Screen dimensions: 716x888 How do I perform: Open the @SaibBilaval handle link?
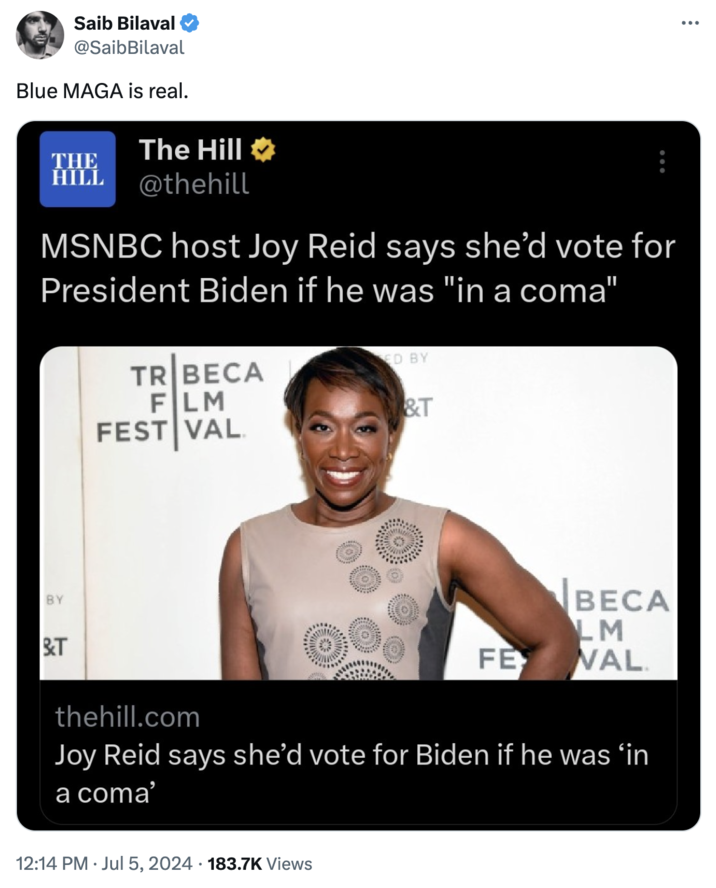(x=129, y=48)
